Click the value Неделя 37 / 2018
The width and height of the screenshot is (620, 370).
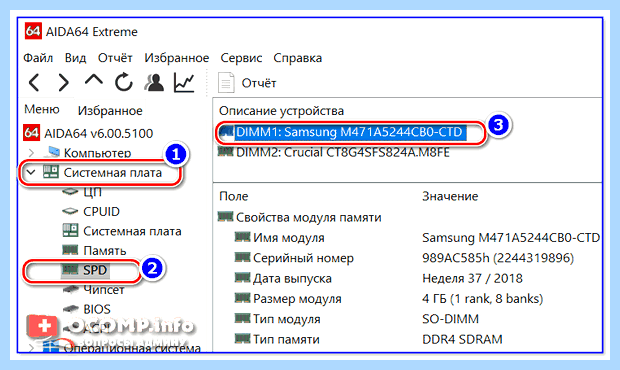[472, 278]
